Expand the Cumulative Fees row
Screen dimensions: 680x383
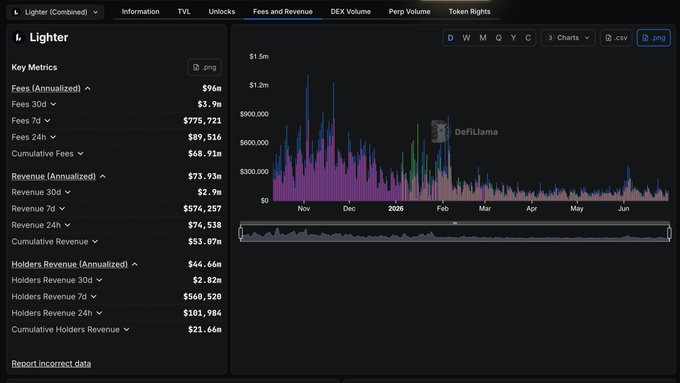click(x=81, y=154)
